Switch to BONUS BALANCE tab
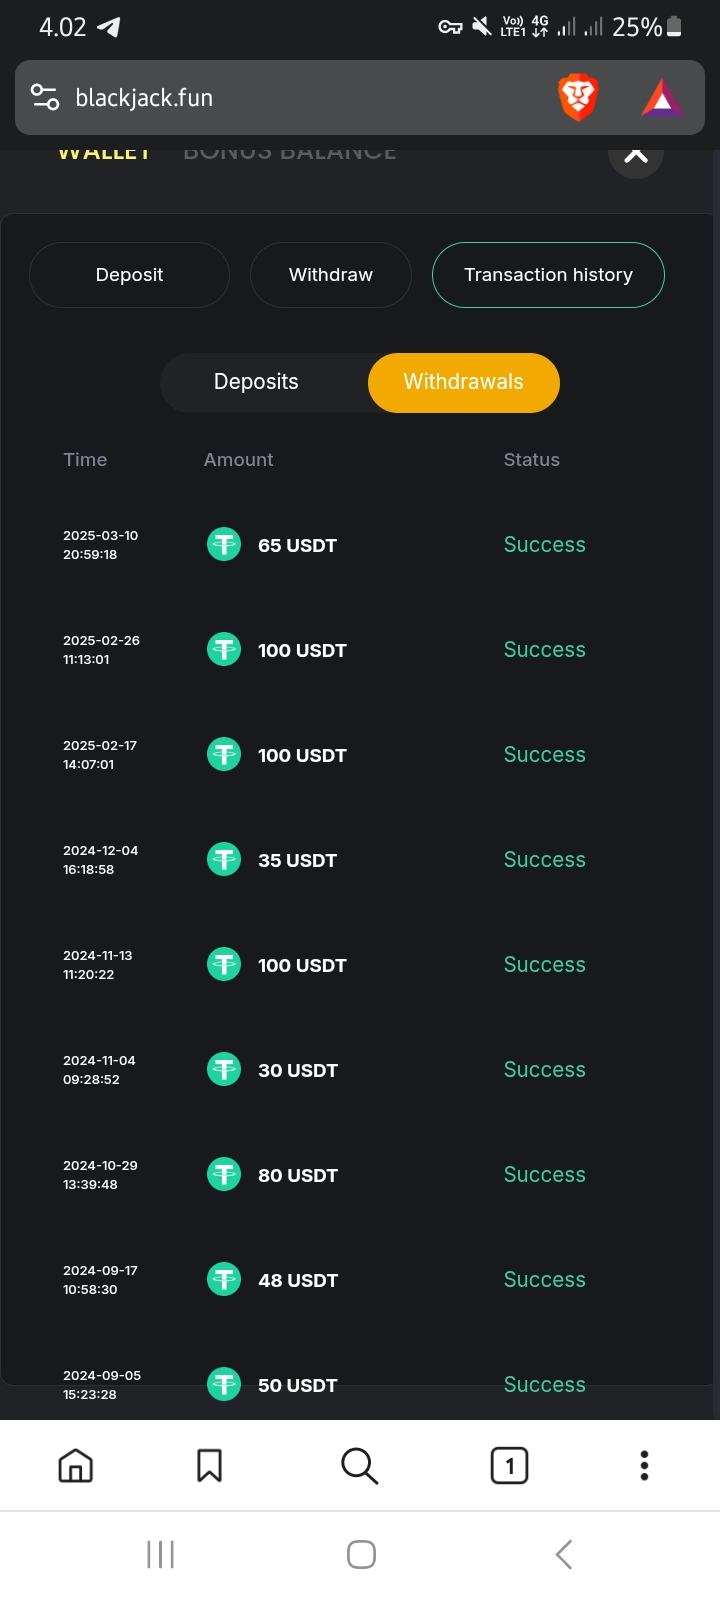720x1600 pixels. click(290, 154)
